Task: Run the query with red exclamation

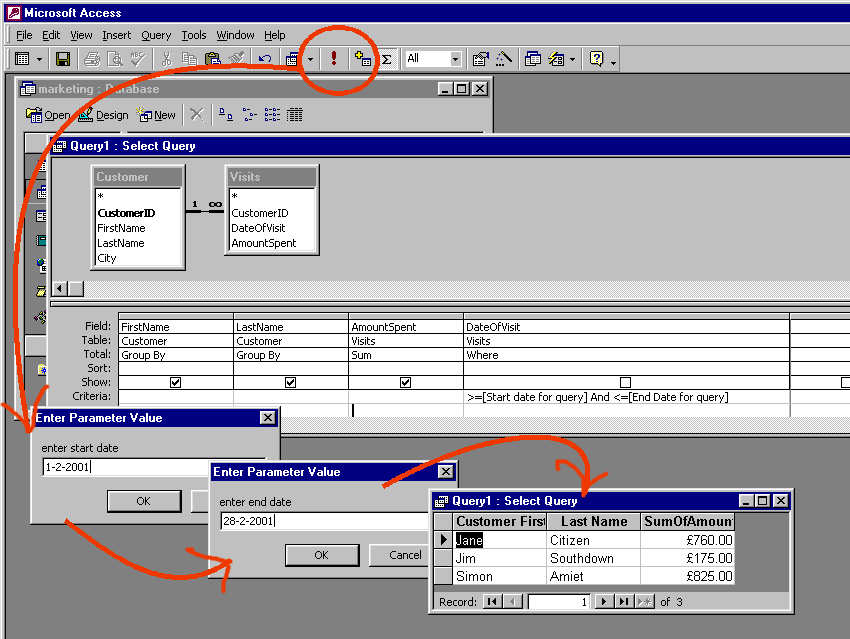Action: pyautogui.click(x=334, y=59)
